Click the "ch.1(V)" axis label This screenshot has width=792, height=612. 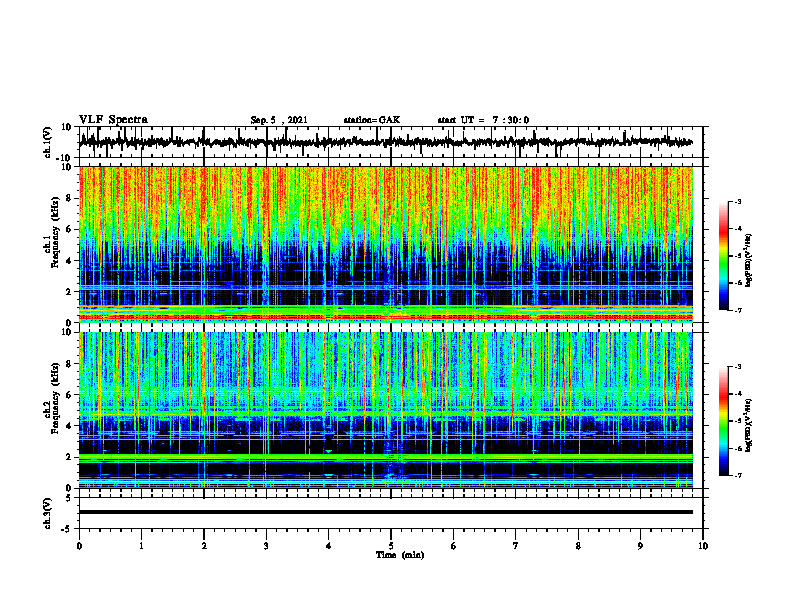tap(48, 142)
